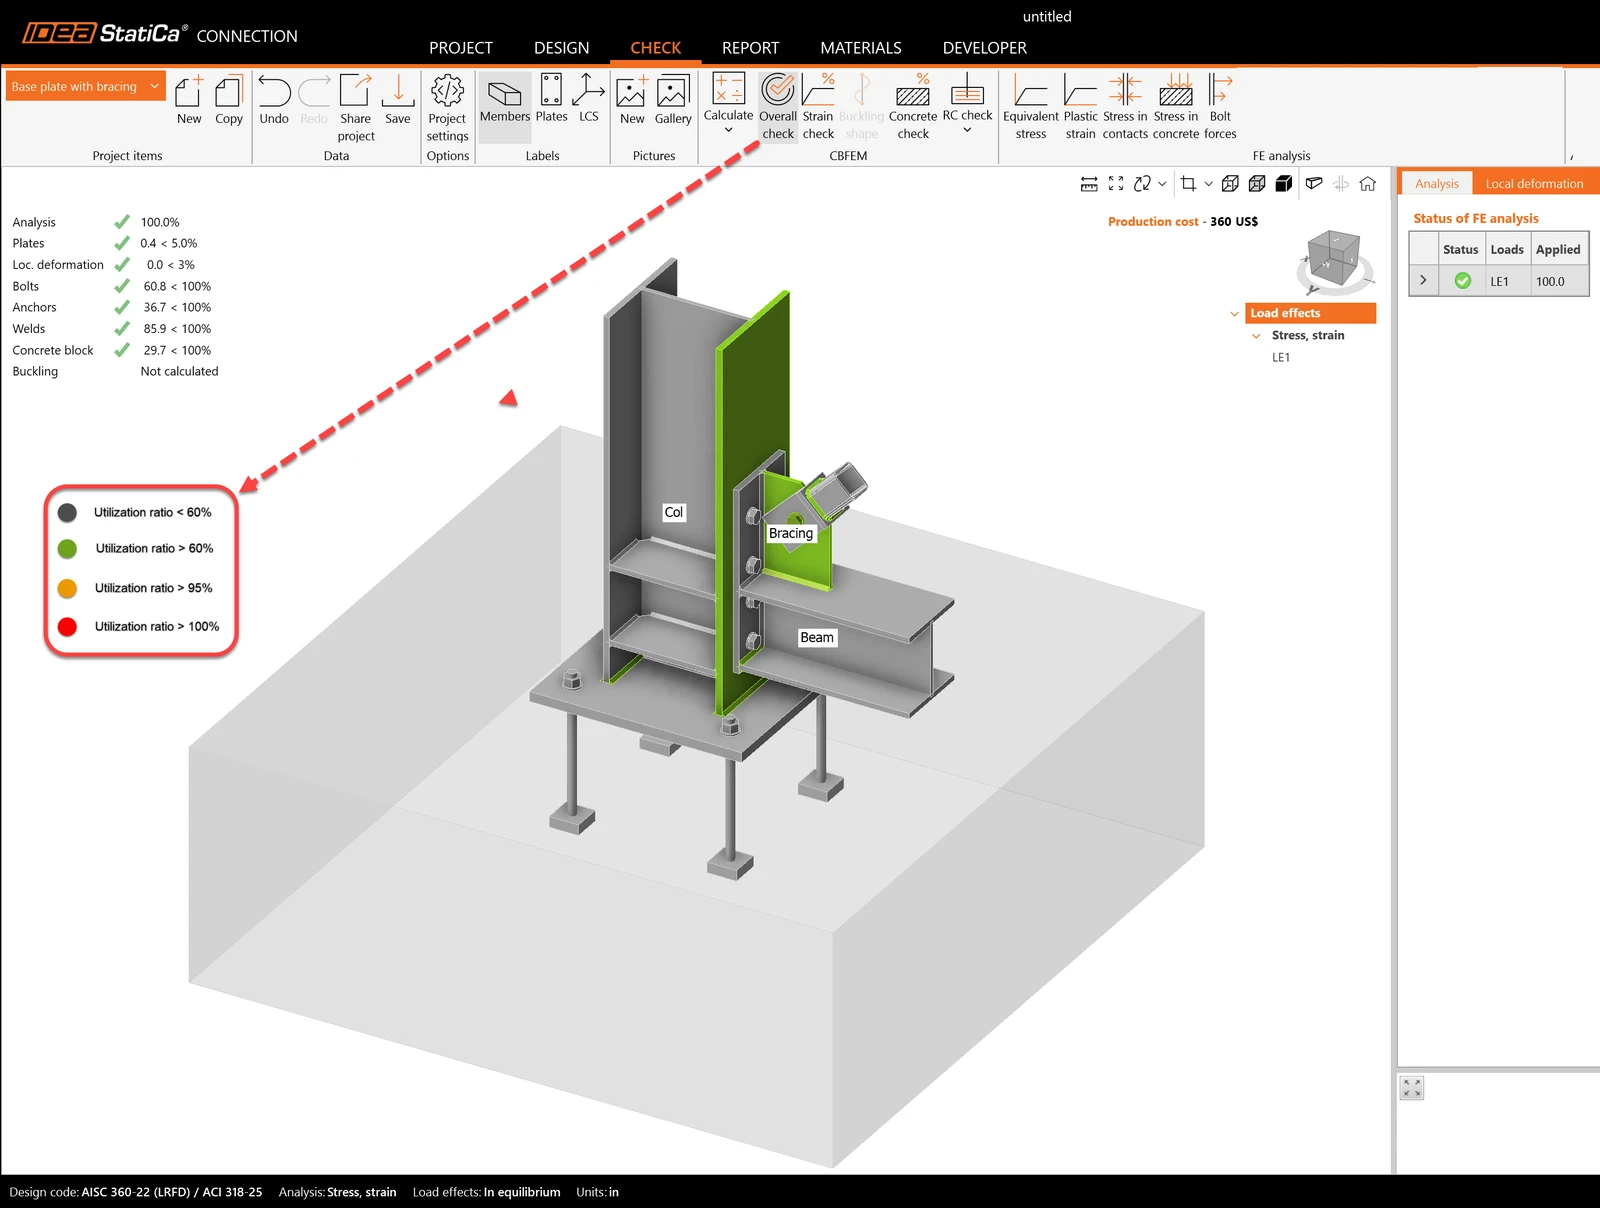Open the REPORT tab
1600x1208 pixels.
click(750, 48)
